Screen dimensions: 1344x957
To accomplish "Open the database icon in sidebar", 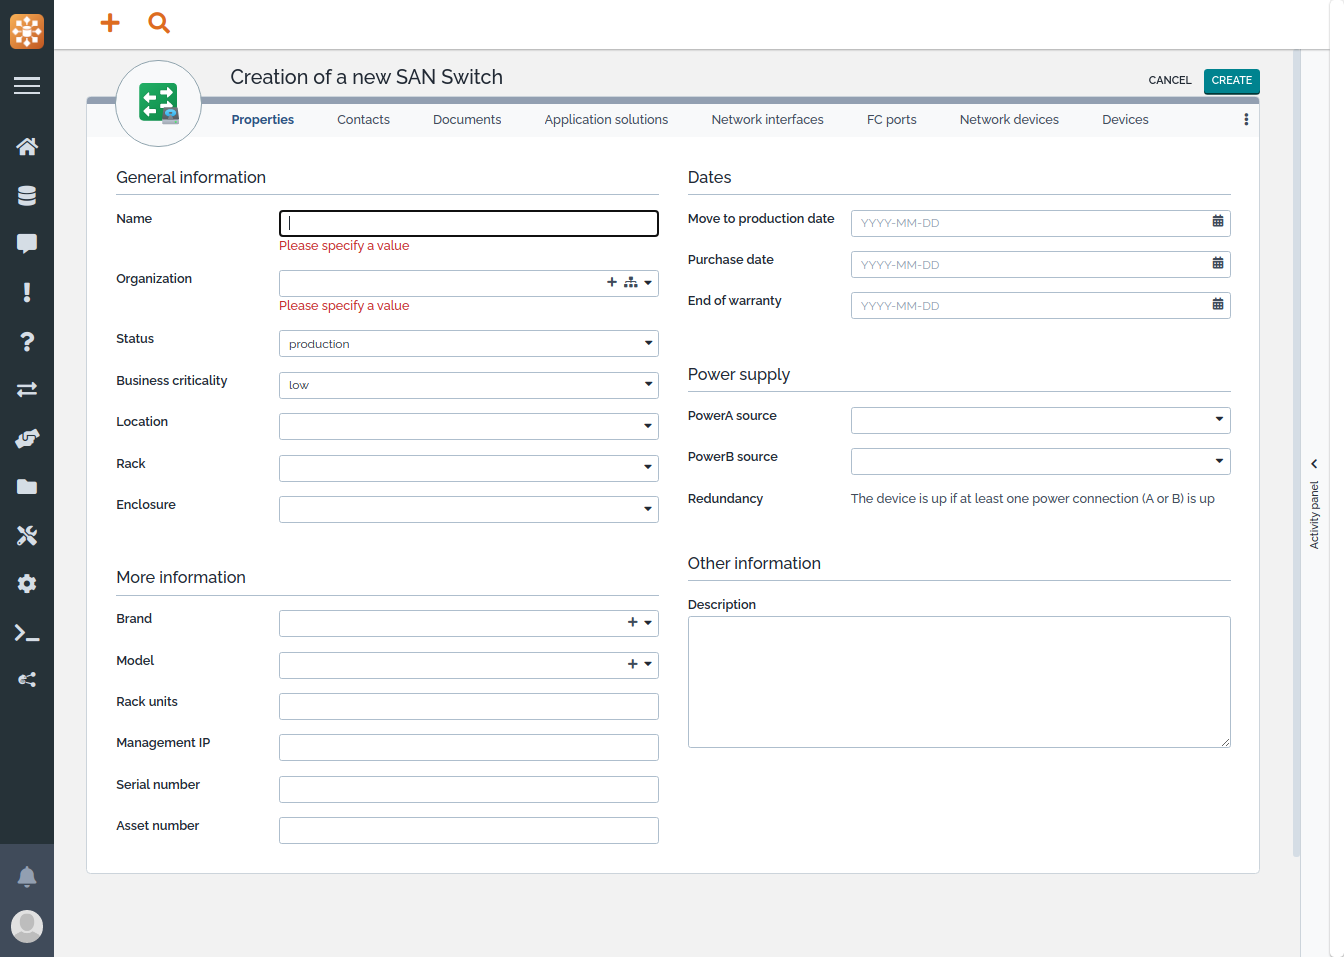I will click(x=27, y=196).
